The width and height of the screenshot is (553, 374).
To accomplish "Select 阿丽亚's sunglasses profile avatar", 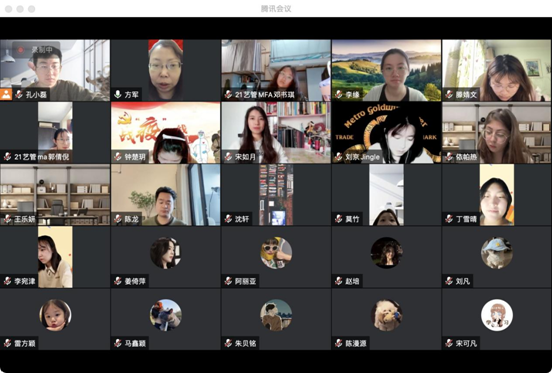I will (276, 253).
